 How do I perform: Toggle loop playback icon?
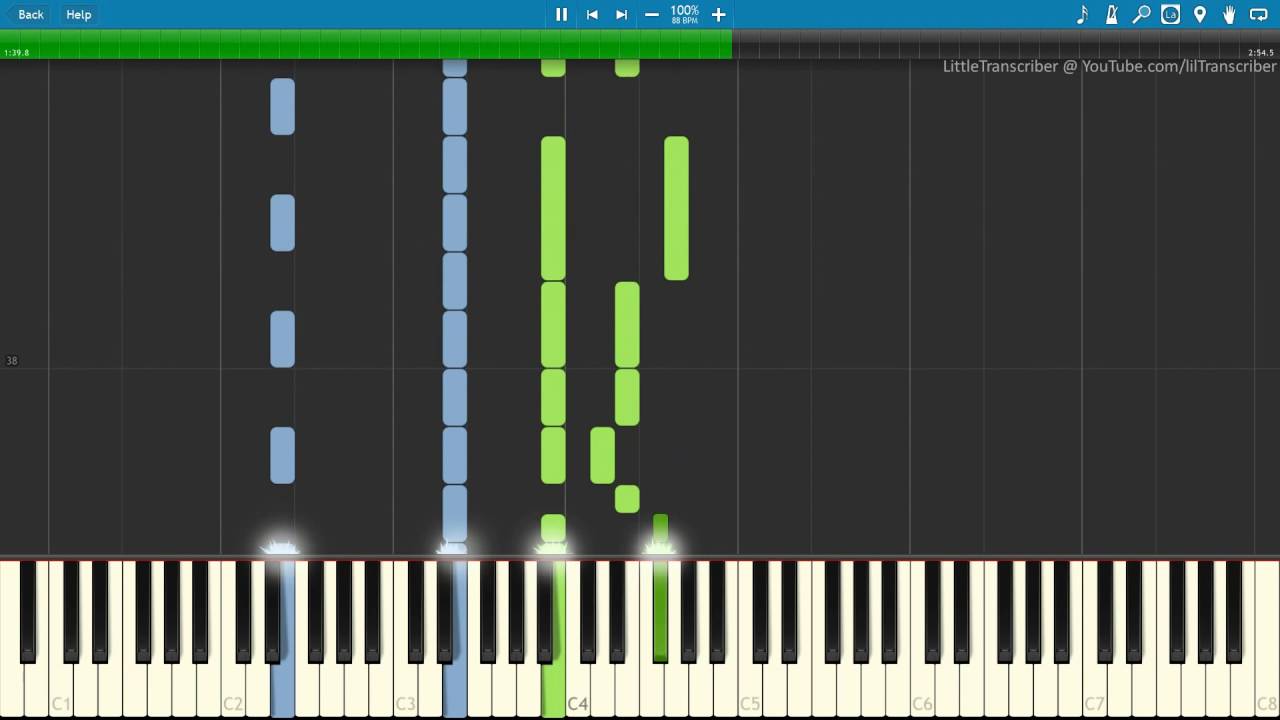coord(1259,14)
